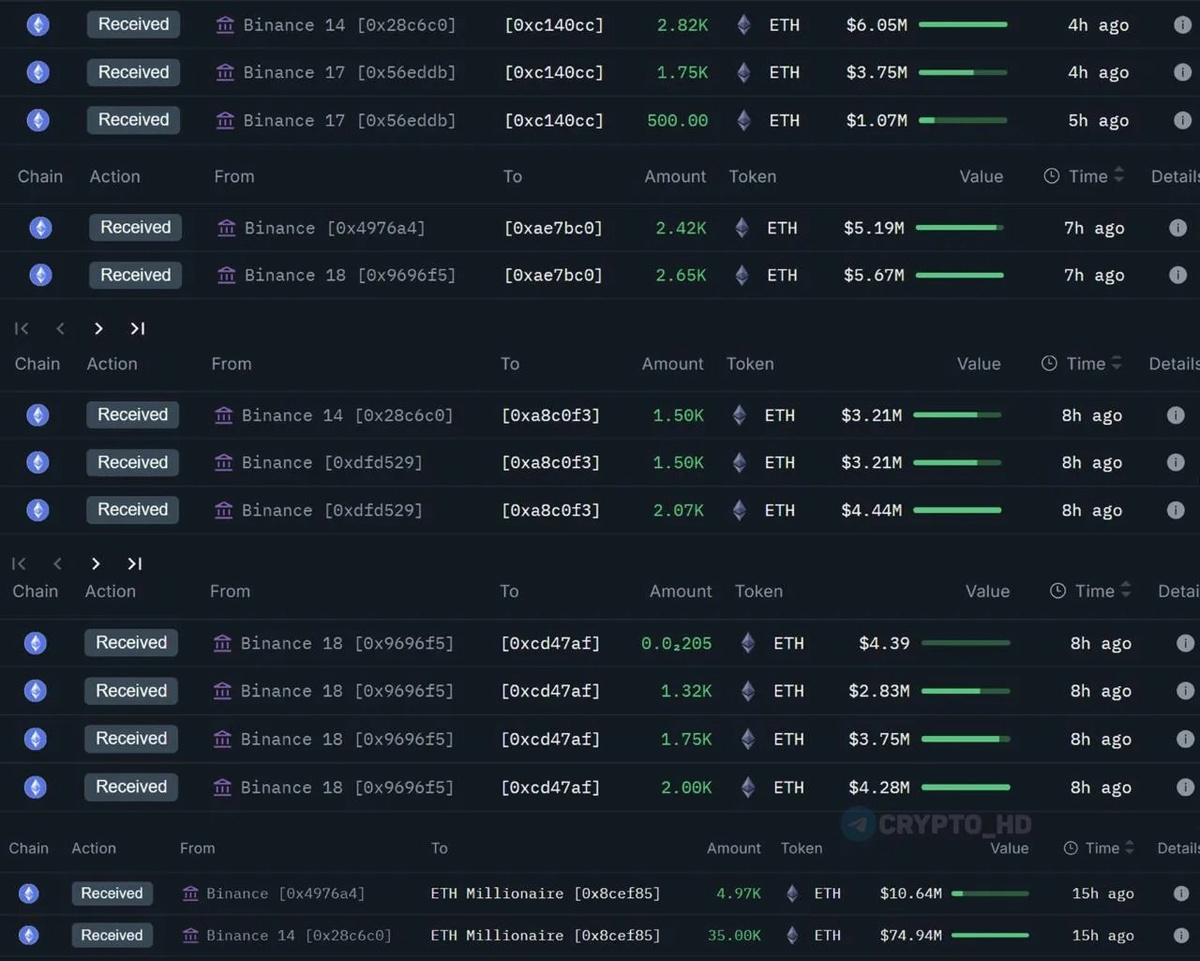Sort by Time header above the 15h ago rows

1098,848
